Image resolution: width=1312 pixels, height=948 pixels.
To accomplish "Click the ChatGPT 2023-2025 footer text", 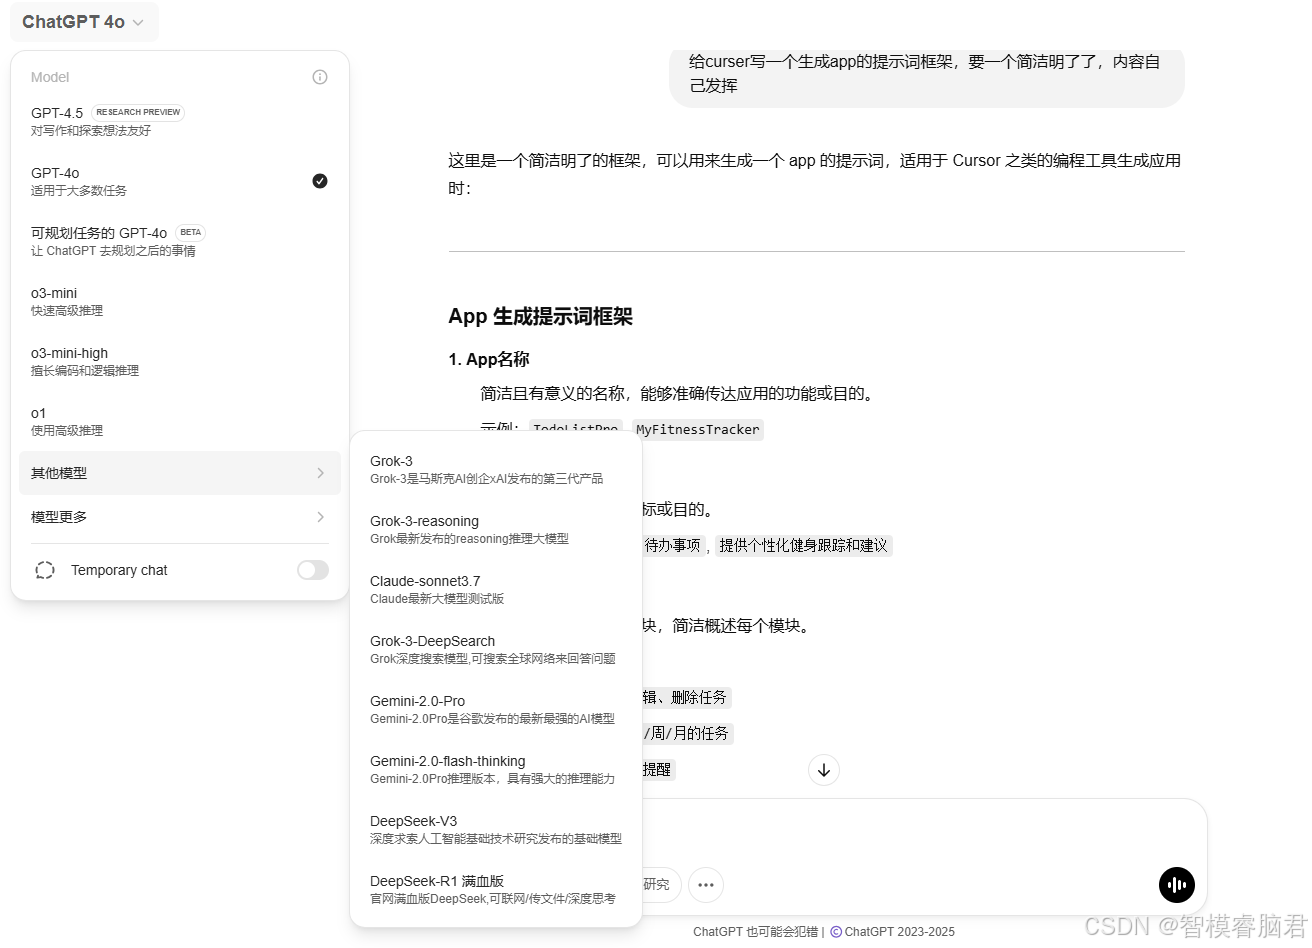I will [899, 931].
